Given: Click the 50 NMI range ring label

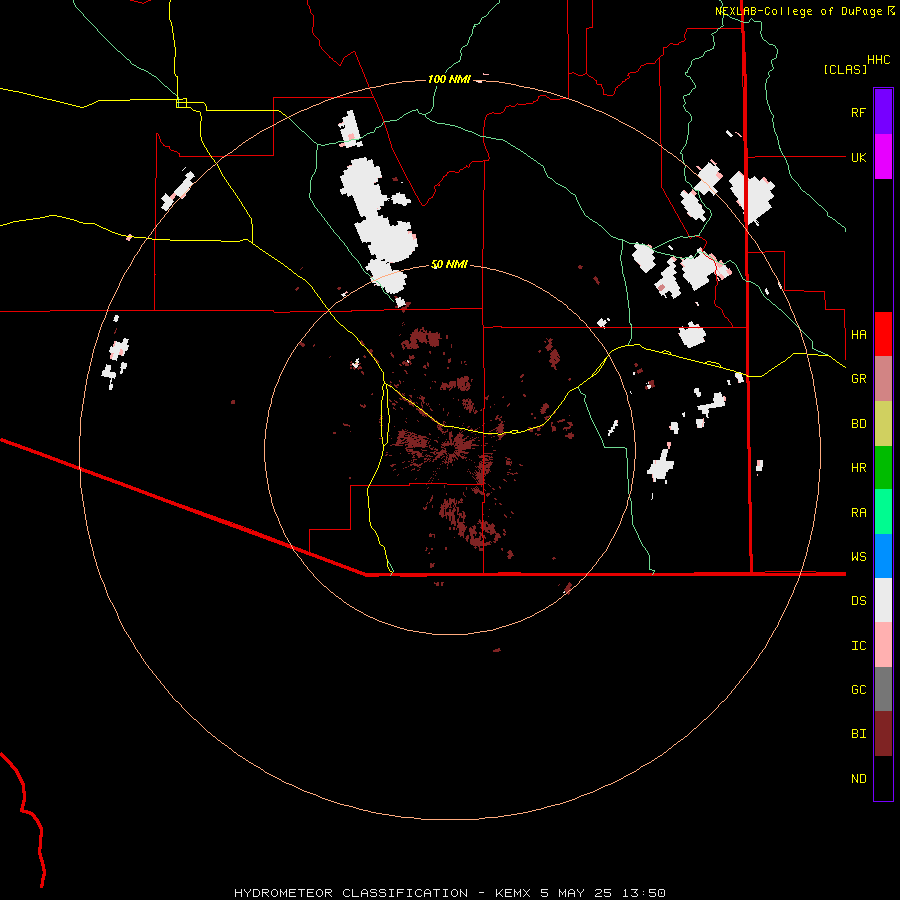Looking at the screenshot, I should tap(449, 264).
